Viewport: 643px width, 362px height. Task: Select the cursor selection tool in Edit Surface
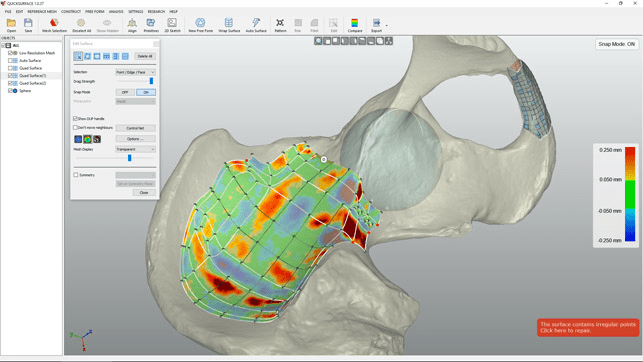click(x=78, y=56)
